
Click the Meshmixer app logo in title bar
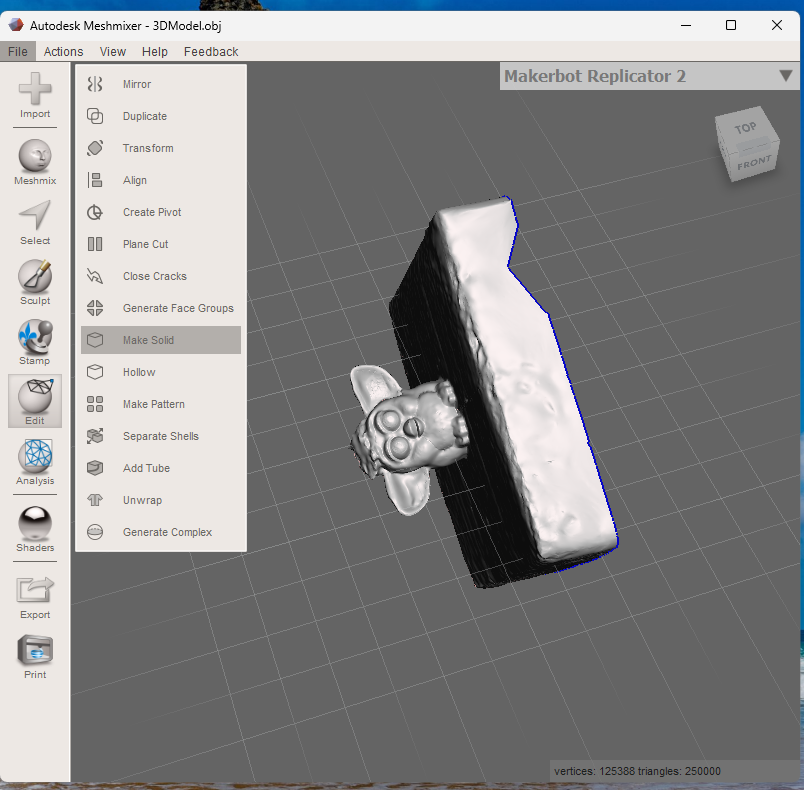coord(15,25)
